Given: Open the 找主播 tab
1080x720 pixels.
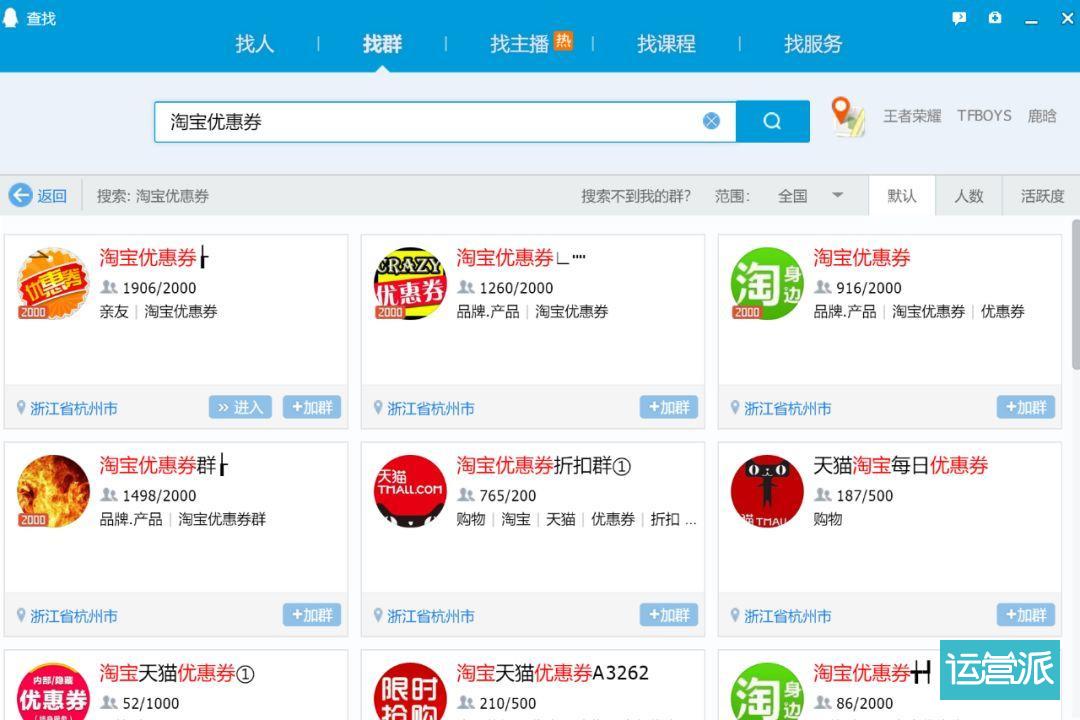Looking at the screenshot, I should [x=519, y=44].
